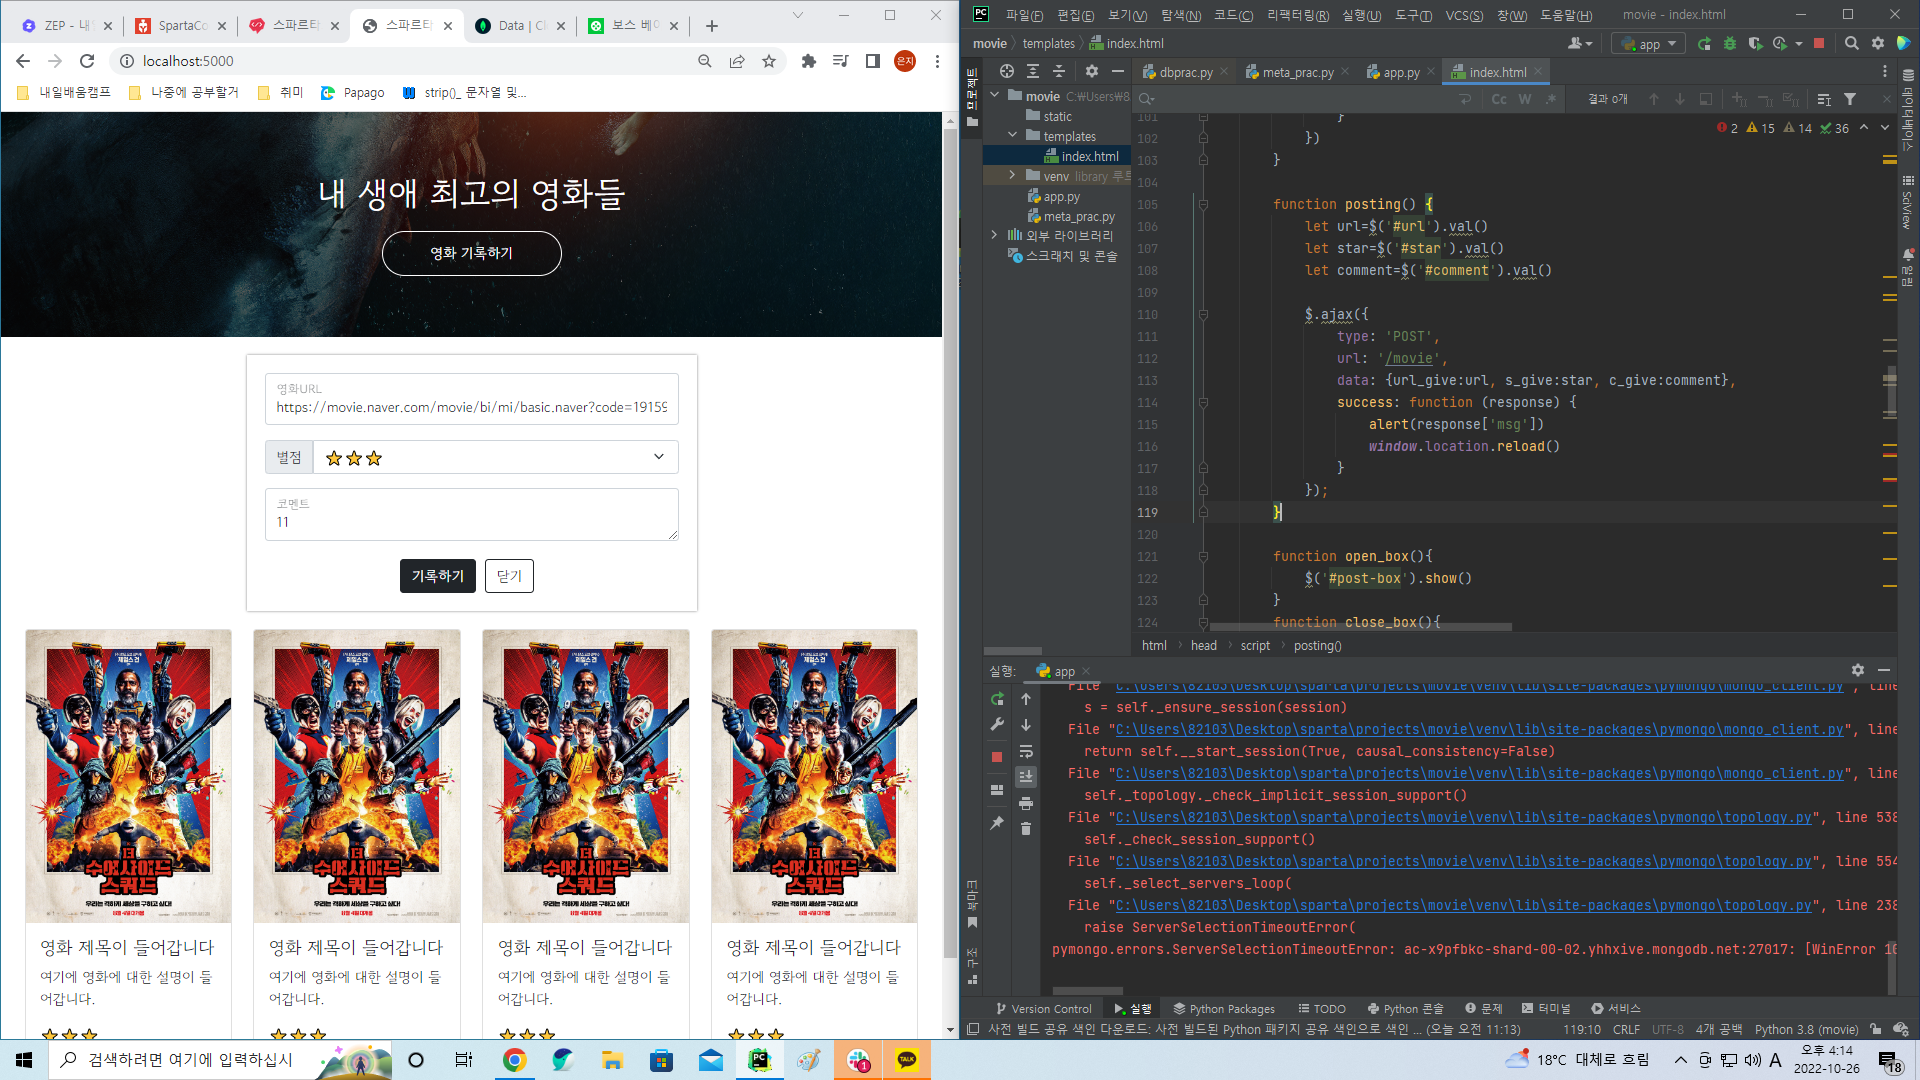Hide project panel with minus icon
This screenshot has height=1080, width=1920.
[1118, 71]
